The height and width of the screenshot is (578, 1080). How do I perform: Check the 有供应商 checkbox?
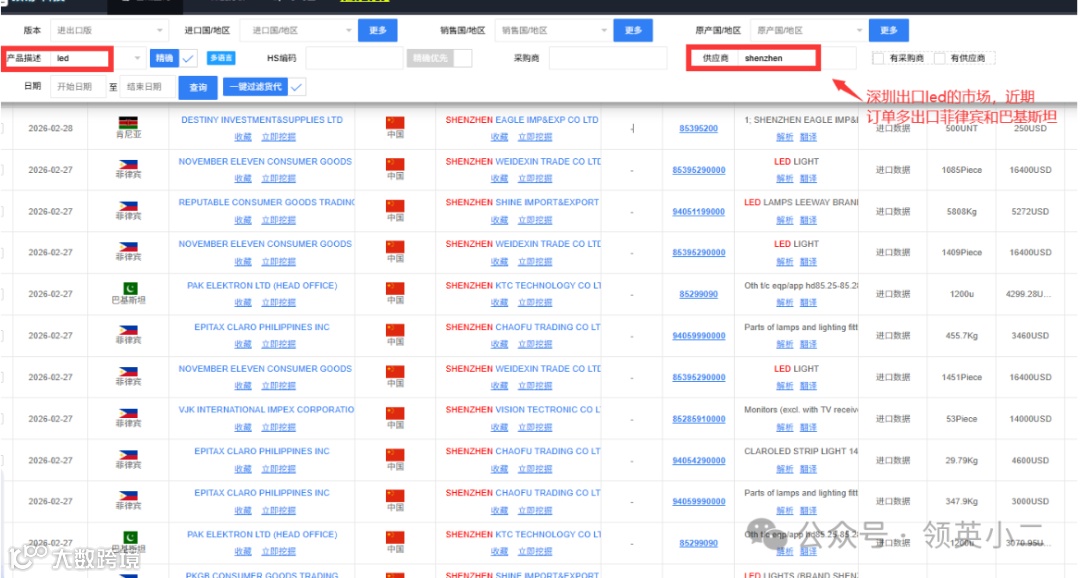click(939, 59)
